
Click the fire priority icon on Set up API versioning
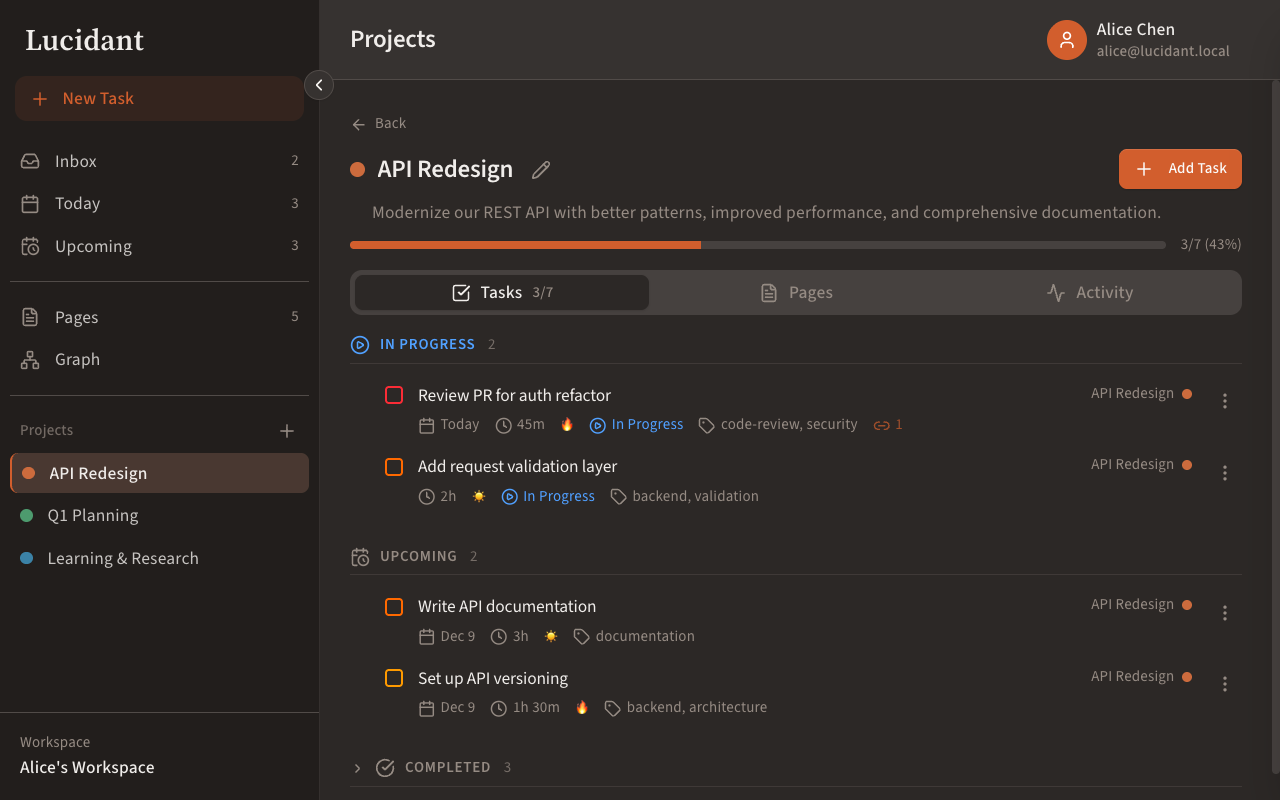tap(582, 707)
